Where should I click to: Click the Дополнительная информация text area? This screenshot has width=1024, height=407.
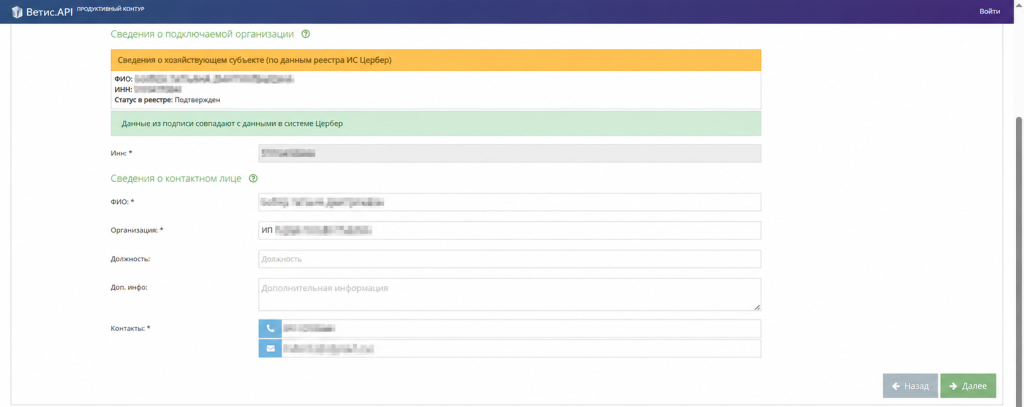(509, 295)
